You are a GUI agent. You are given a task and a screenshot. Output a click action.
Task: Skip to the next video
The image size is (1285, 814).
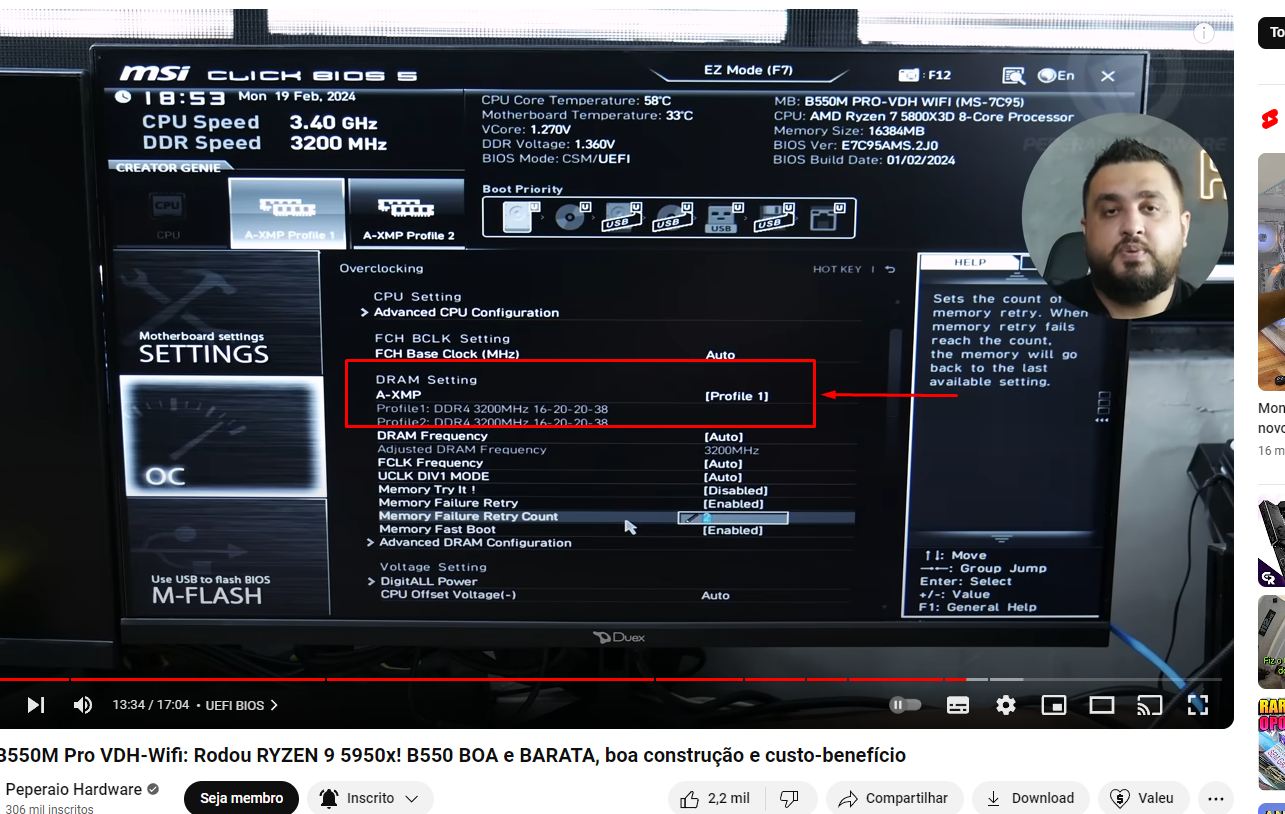click(x=35, y=705)
